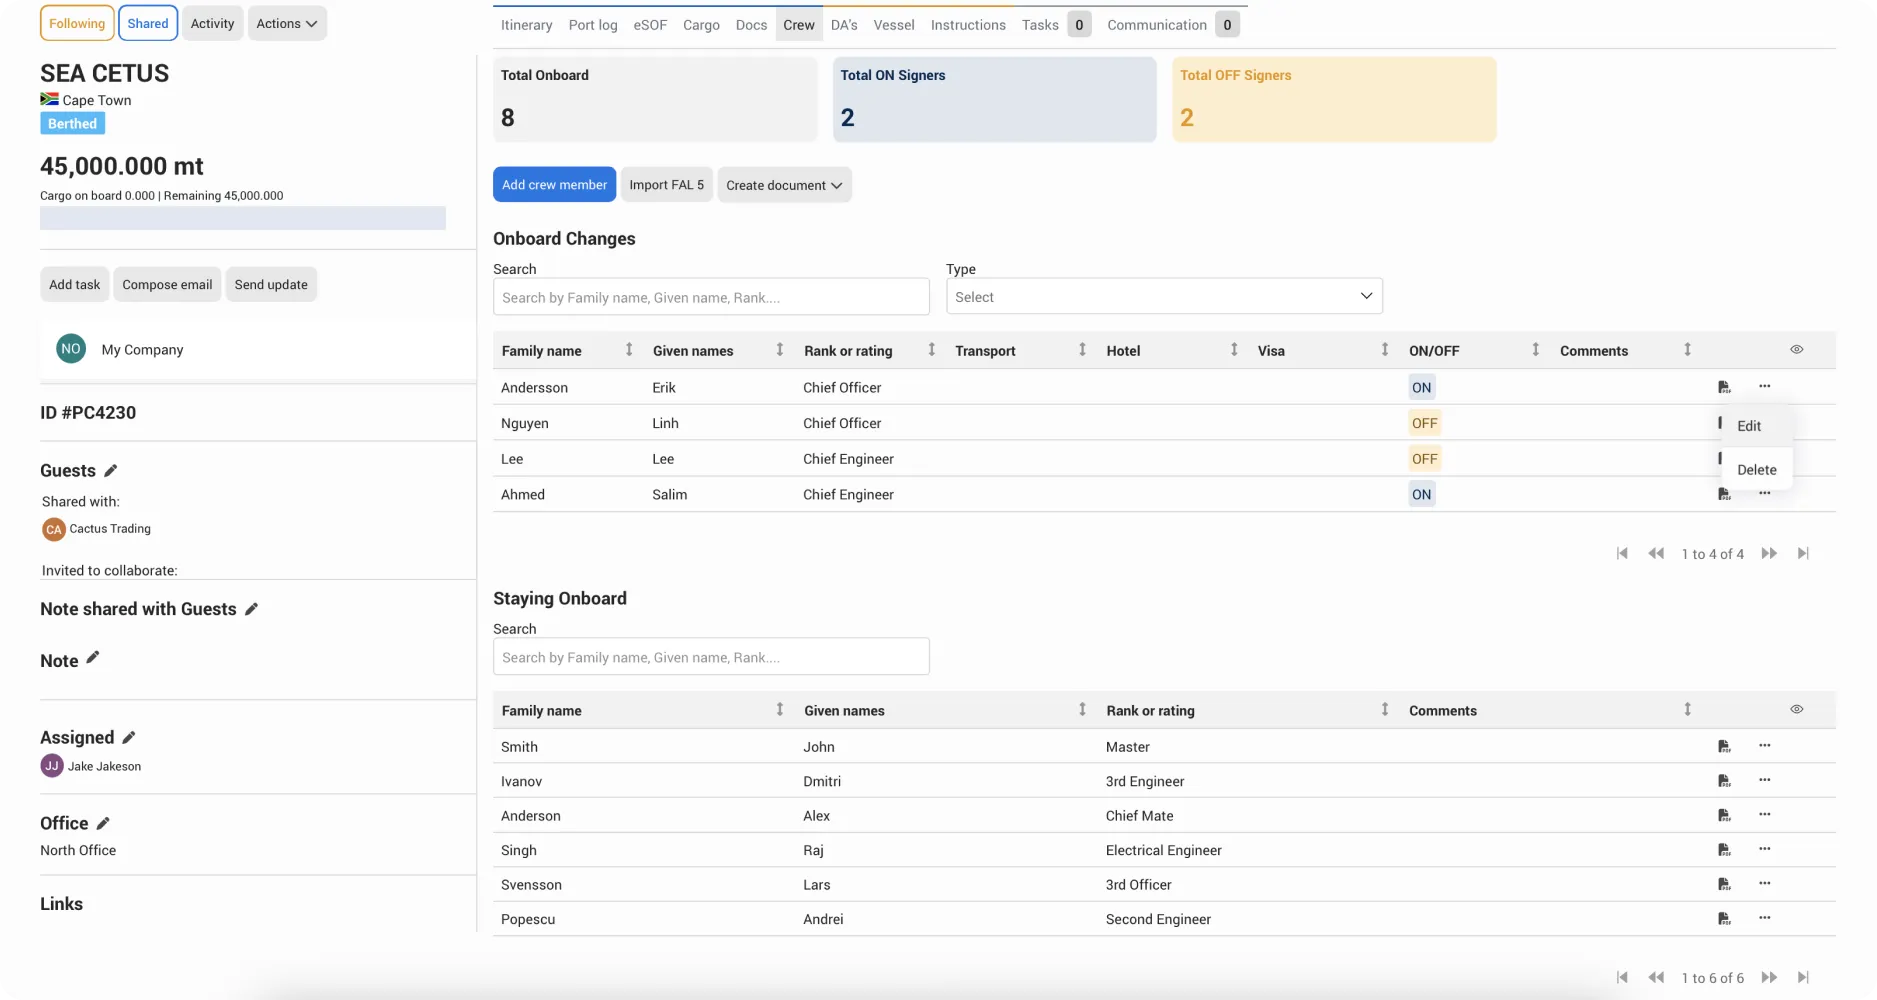The image size is (1877, 1000).
Task: Open the Type select dropdown
Action: pyautogui.click(x=1164, y=297)
